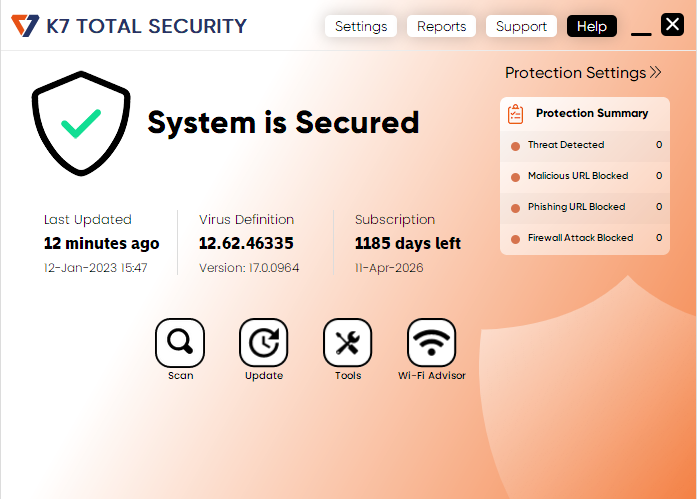
Task: Click the K7 logo icon
Action: (25, 26)
